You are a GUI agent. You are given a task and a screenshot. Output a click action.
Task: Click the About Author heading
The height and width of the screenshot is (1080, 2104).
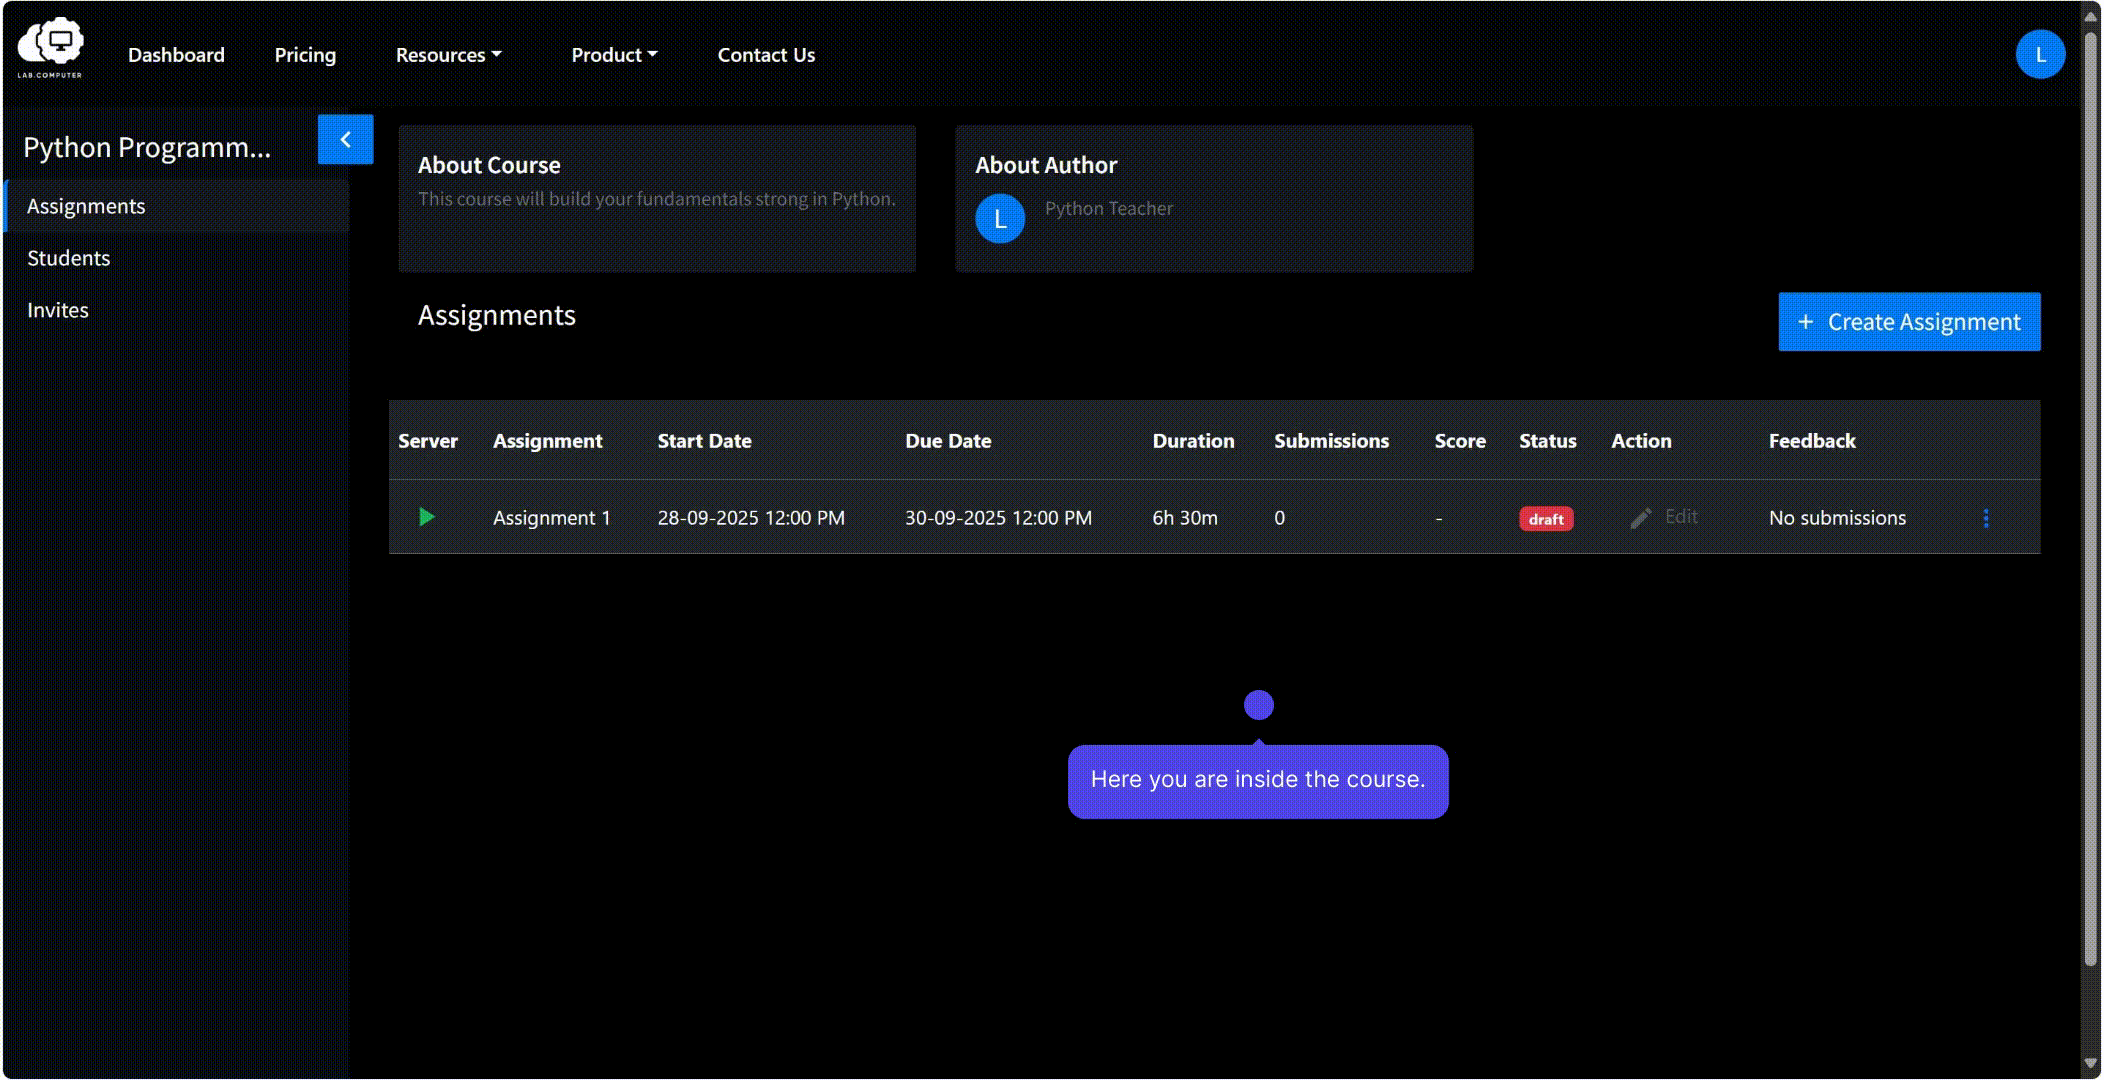[1046, 165]
